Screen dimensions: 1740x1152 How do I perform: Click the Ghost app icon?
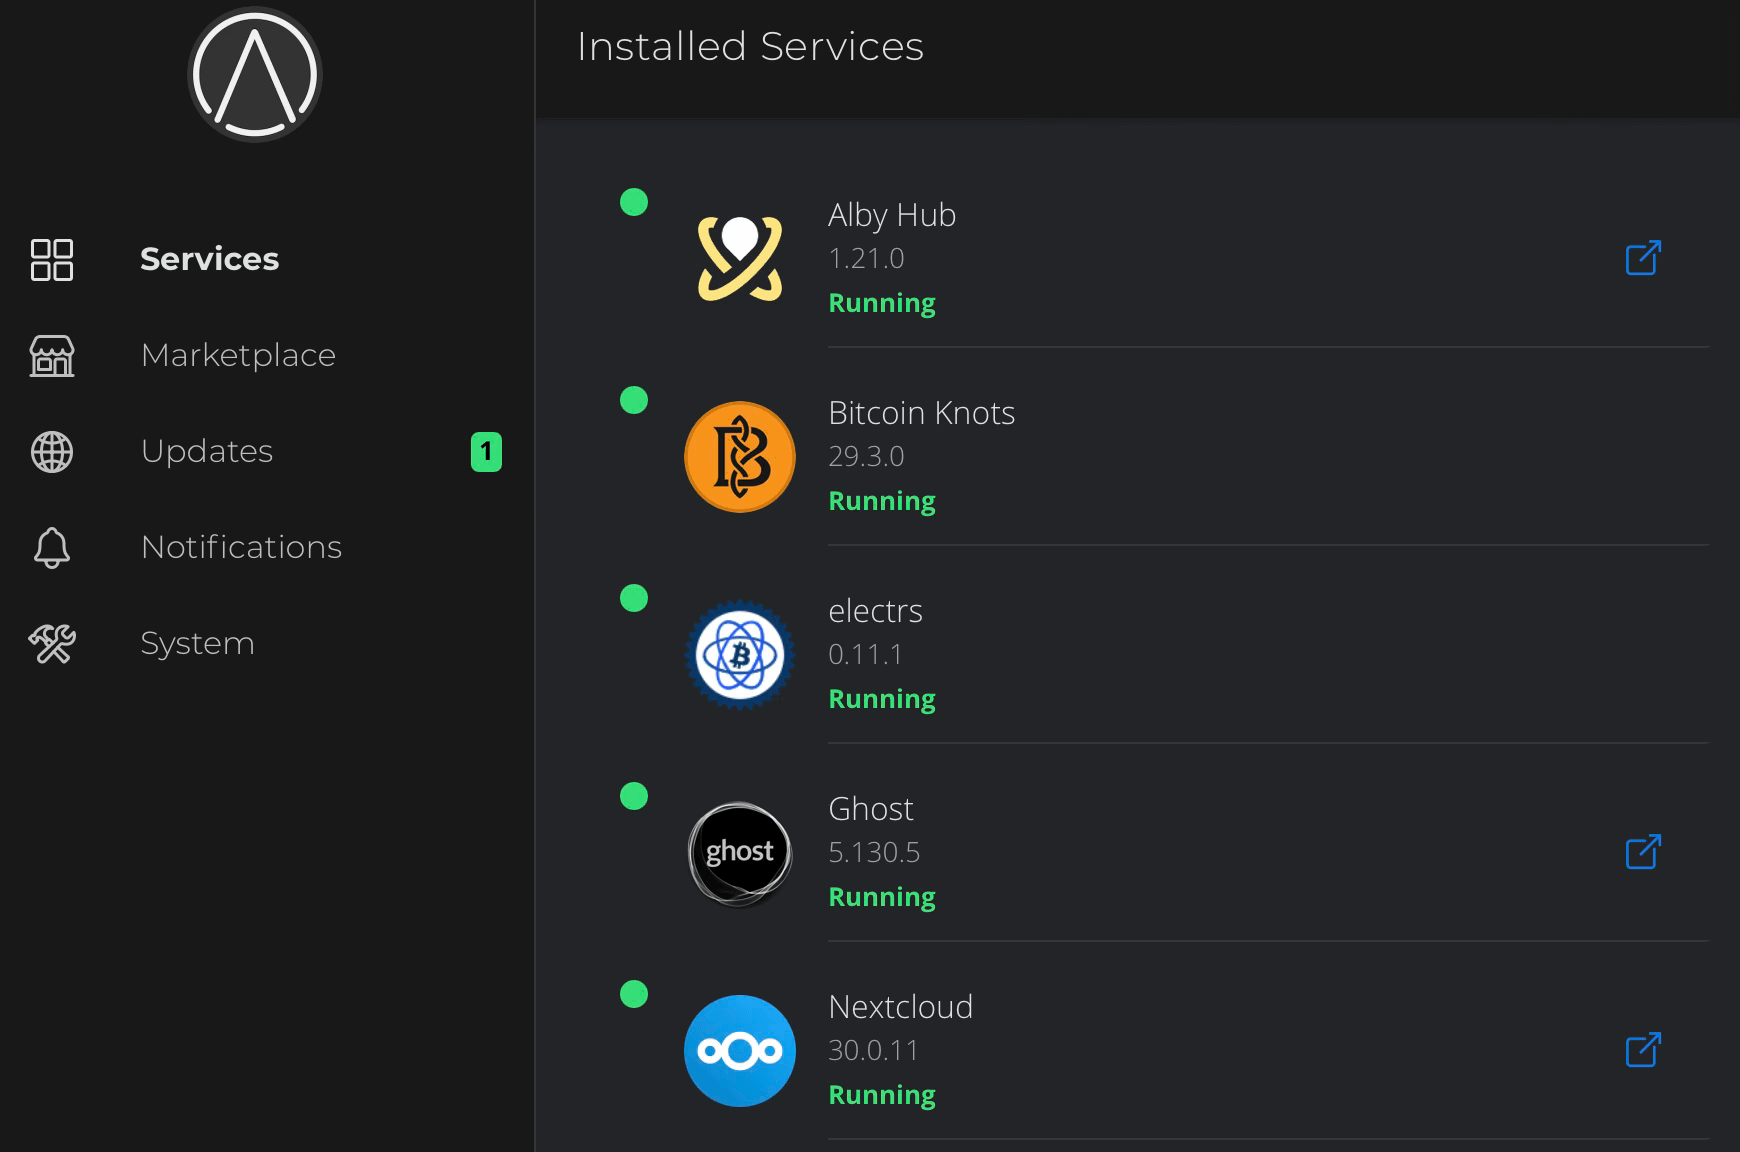740,853
